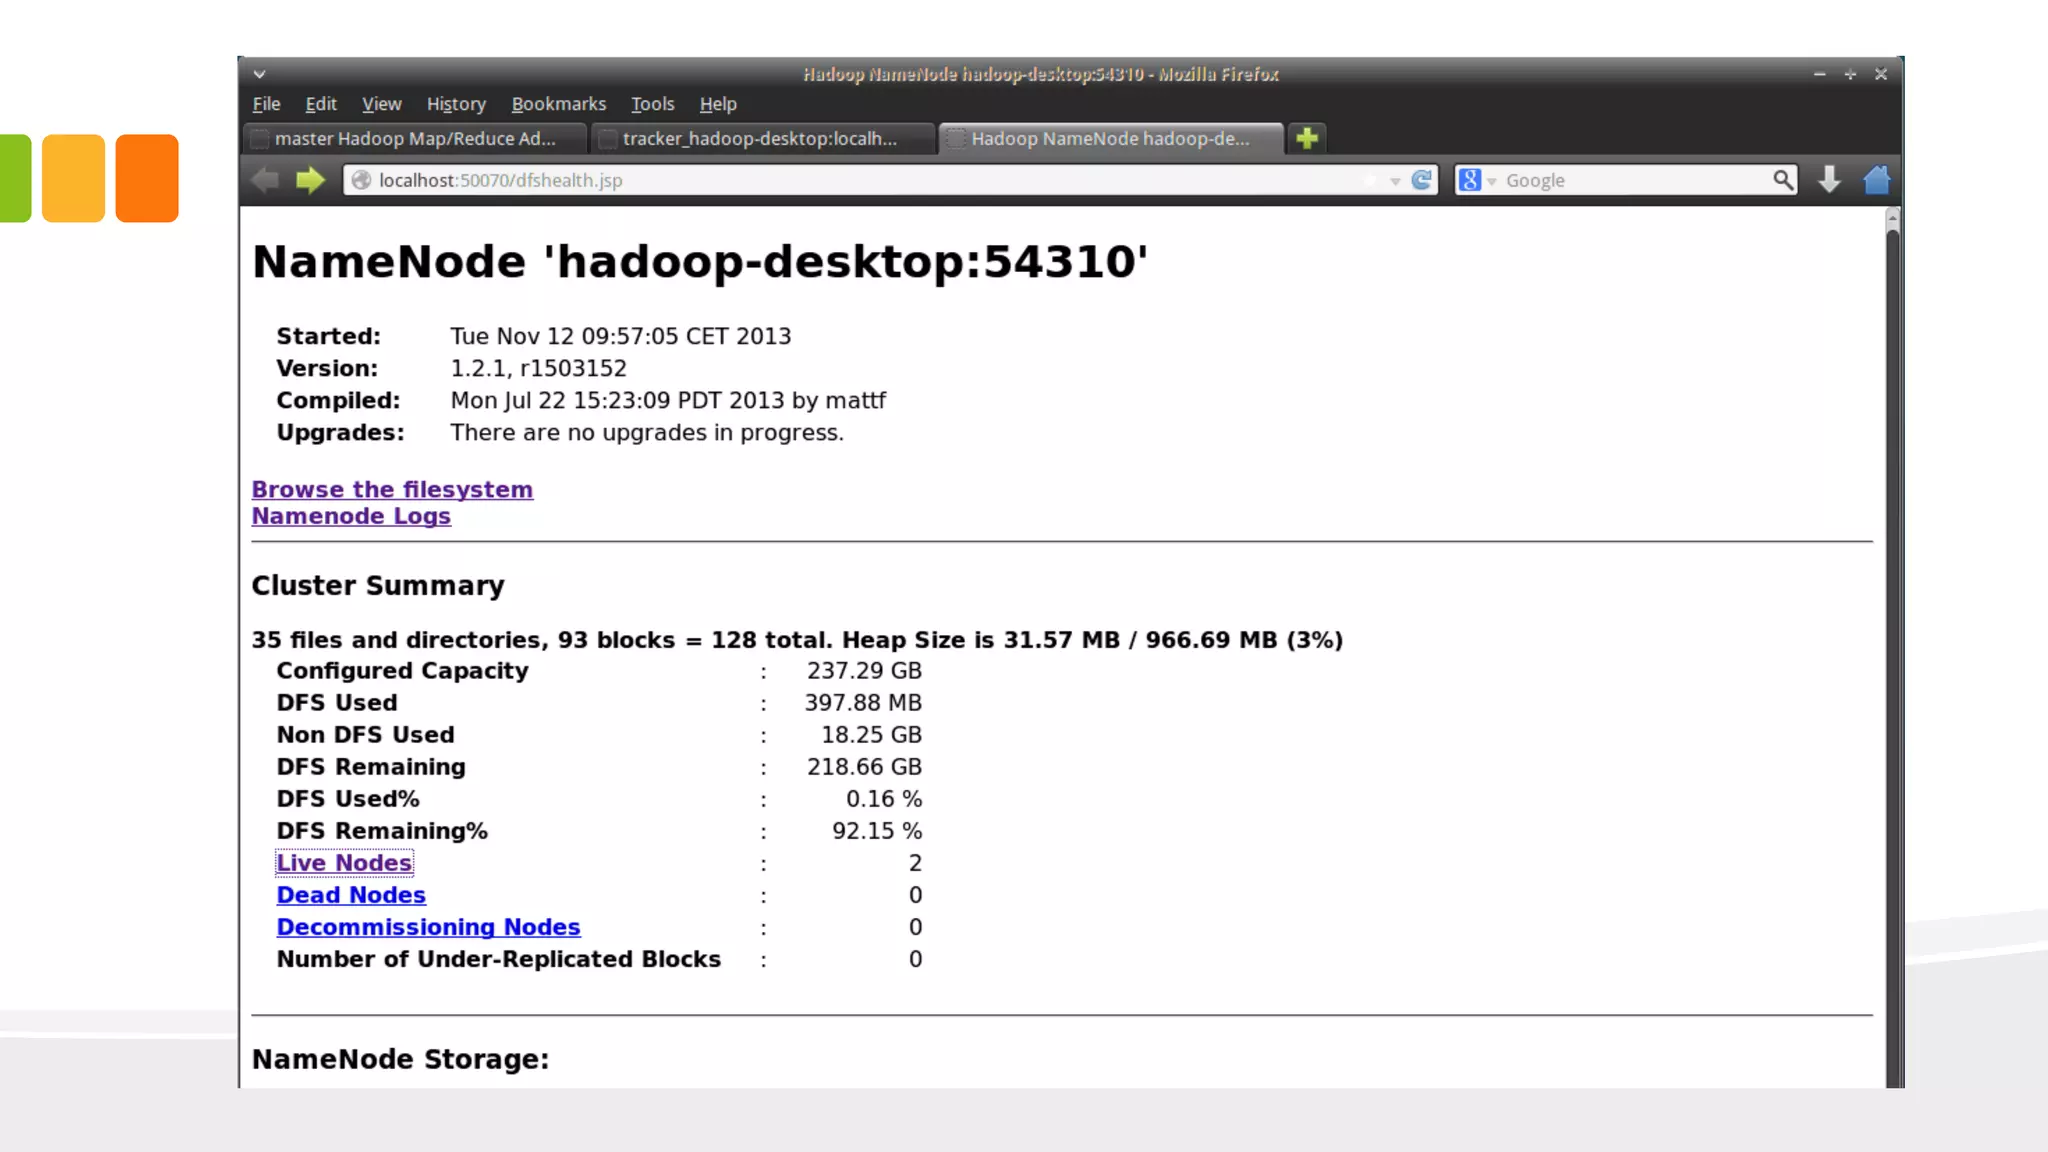Switch to tracker_hadoop-desktop tab
2048x1152 pixels.
tap(763, 139)
